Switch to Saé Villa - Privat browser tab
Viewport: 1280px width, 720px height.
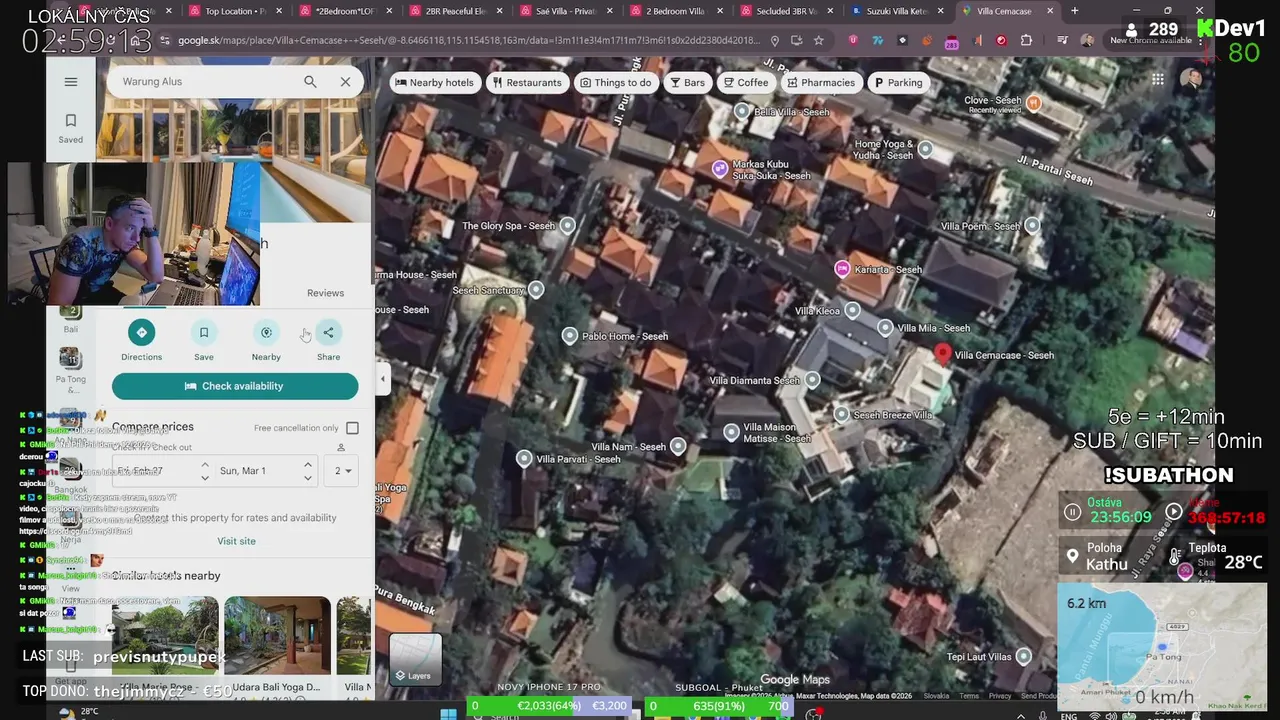tap(565, 11)
